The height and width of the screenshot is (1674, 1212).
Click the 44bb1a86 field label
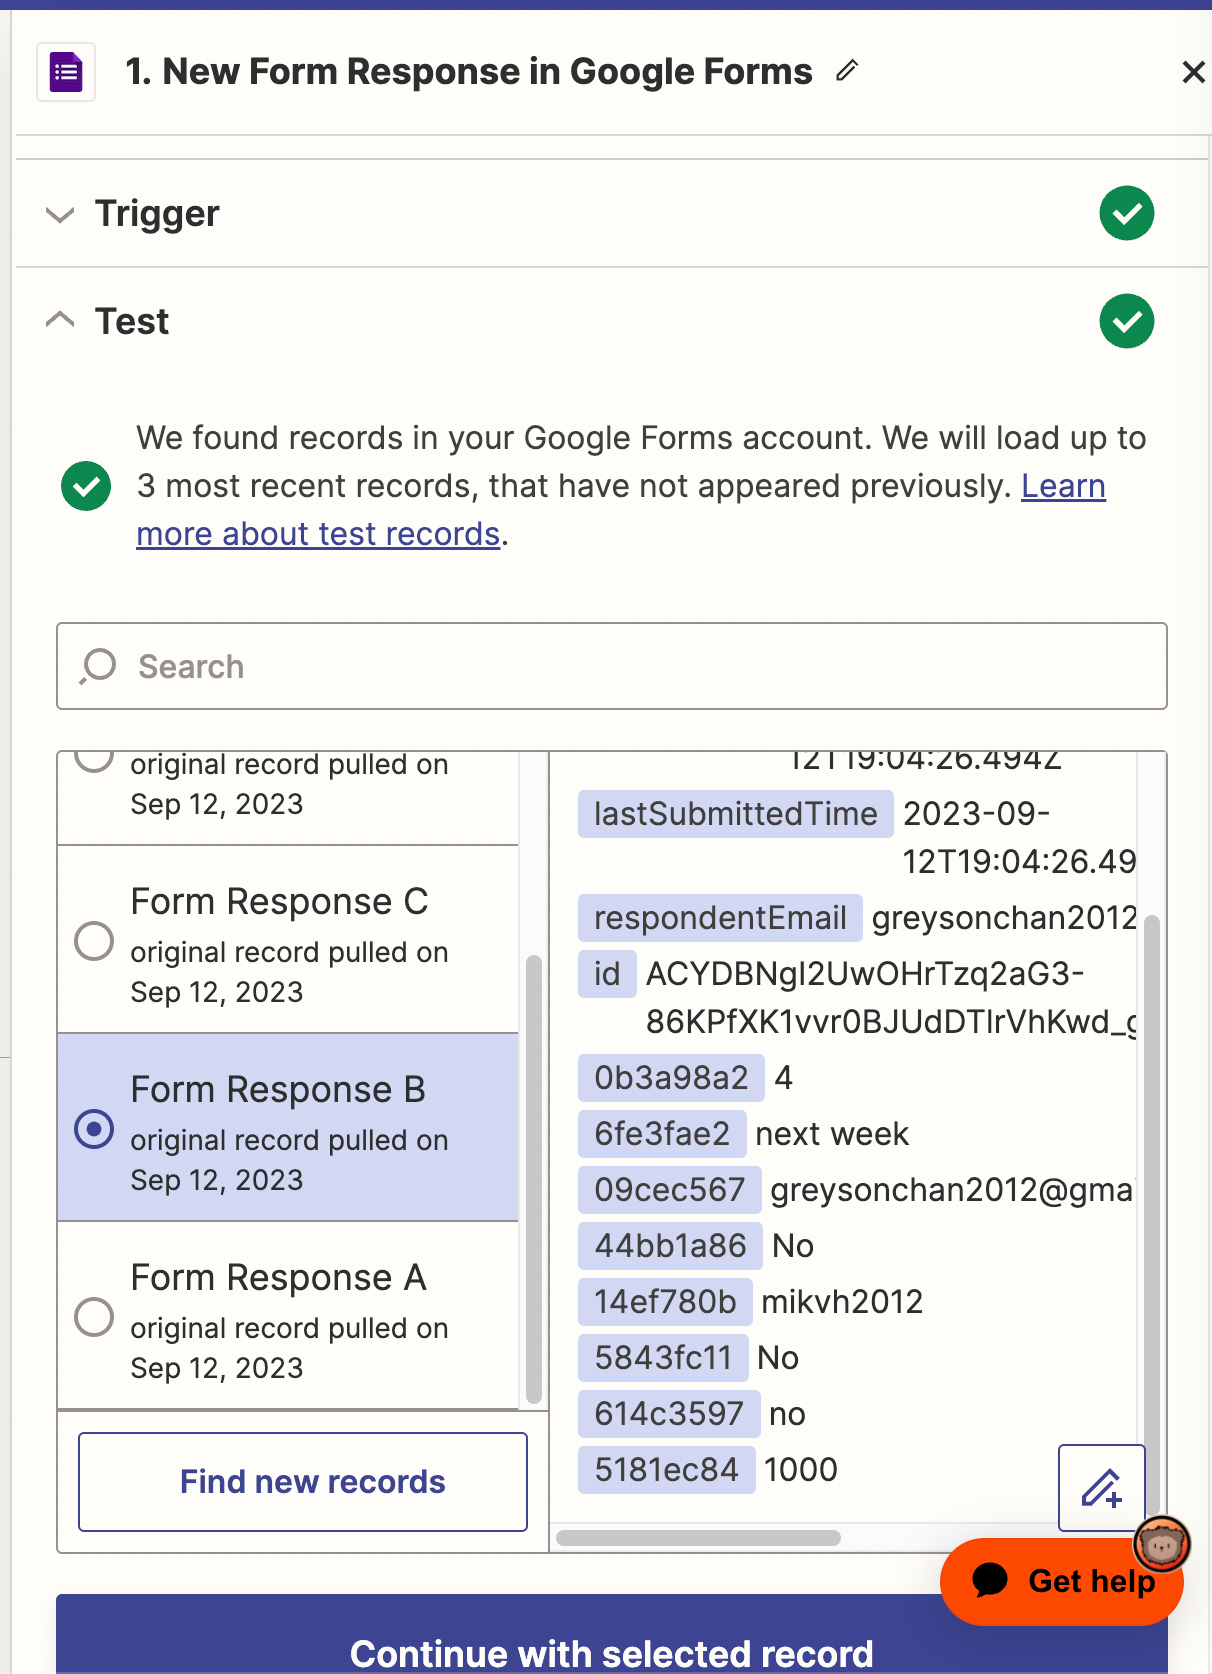pyautogui.click(x=670, y=1246)
